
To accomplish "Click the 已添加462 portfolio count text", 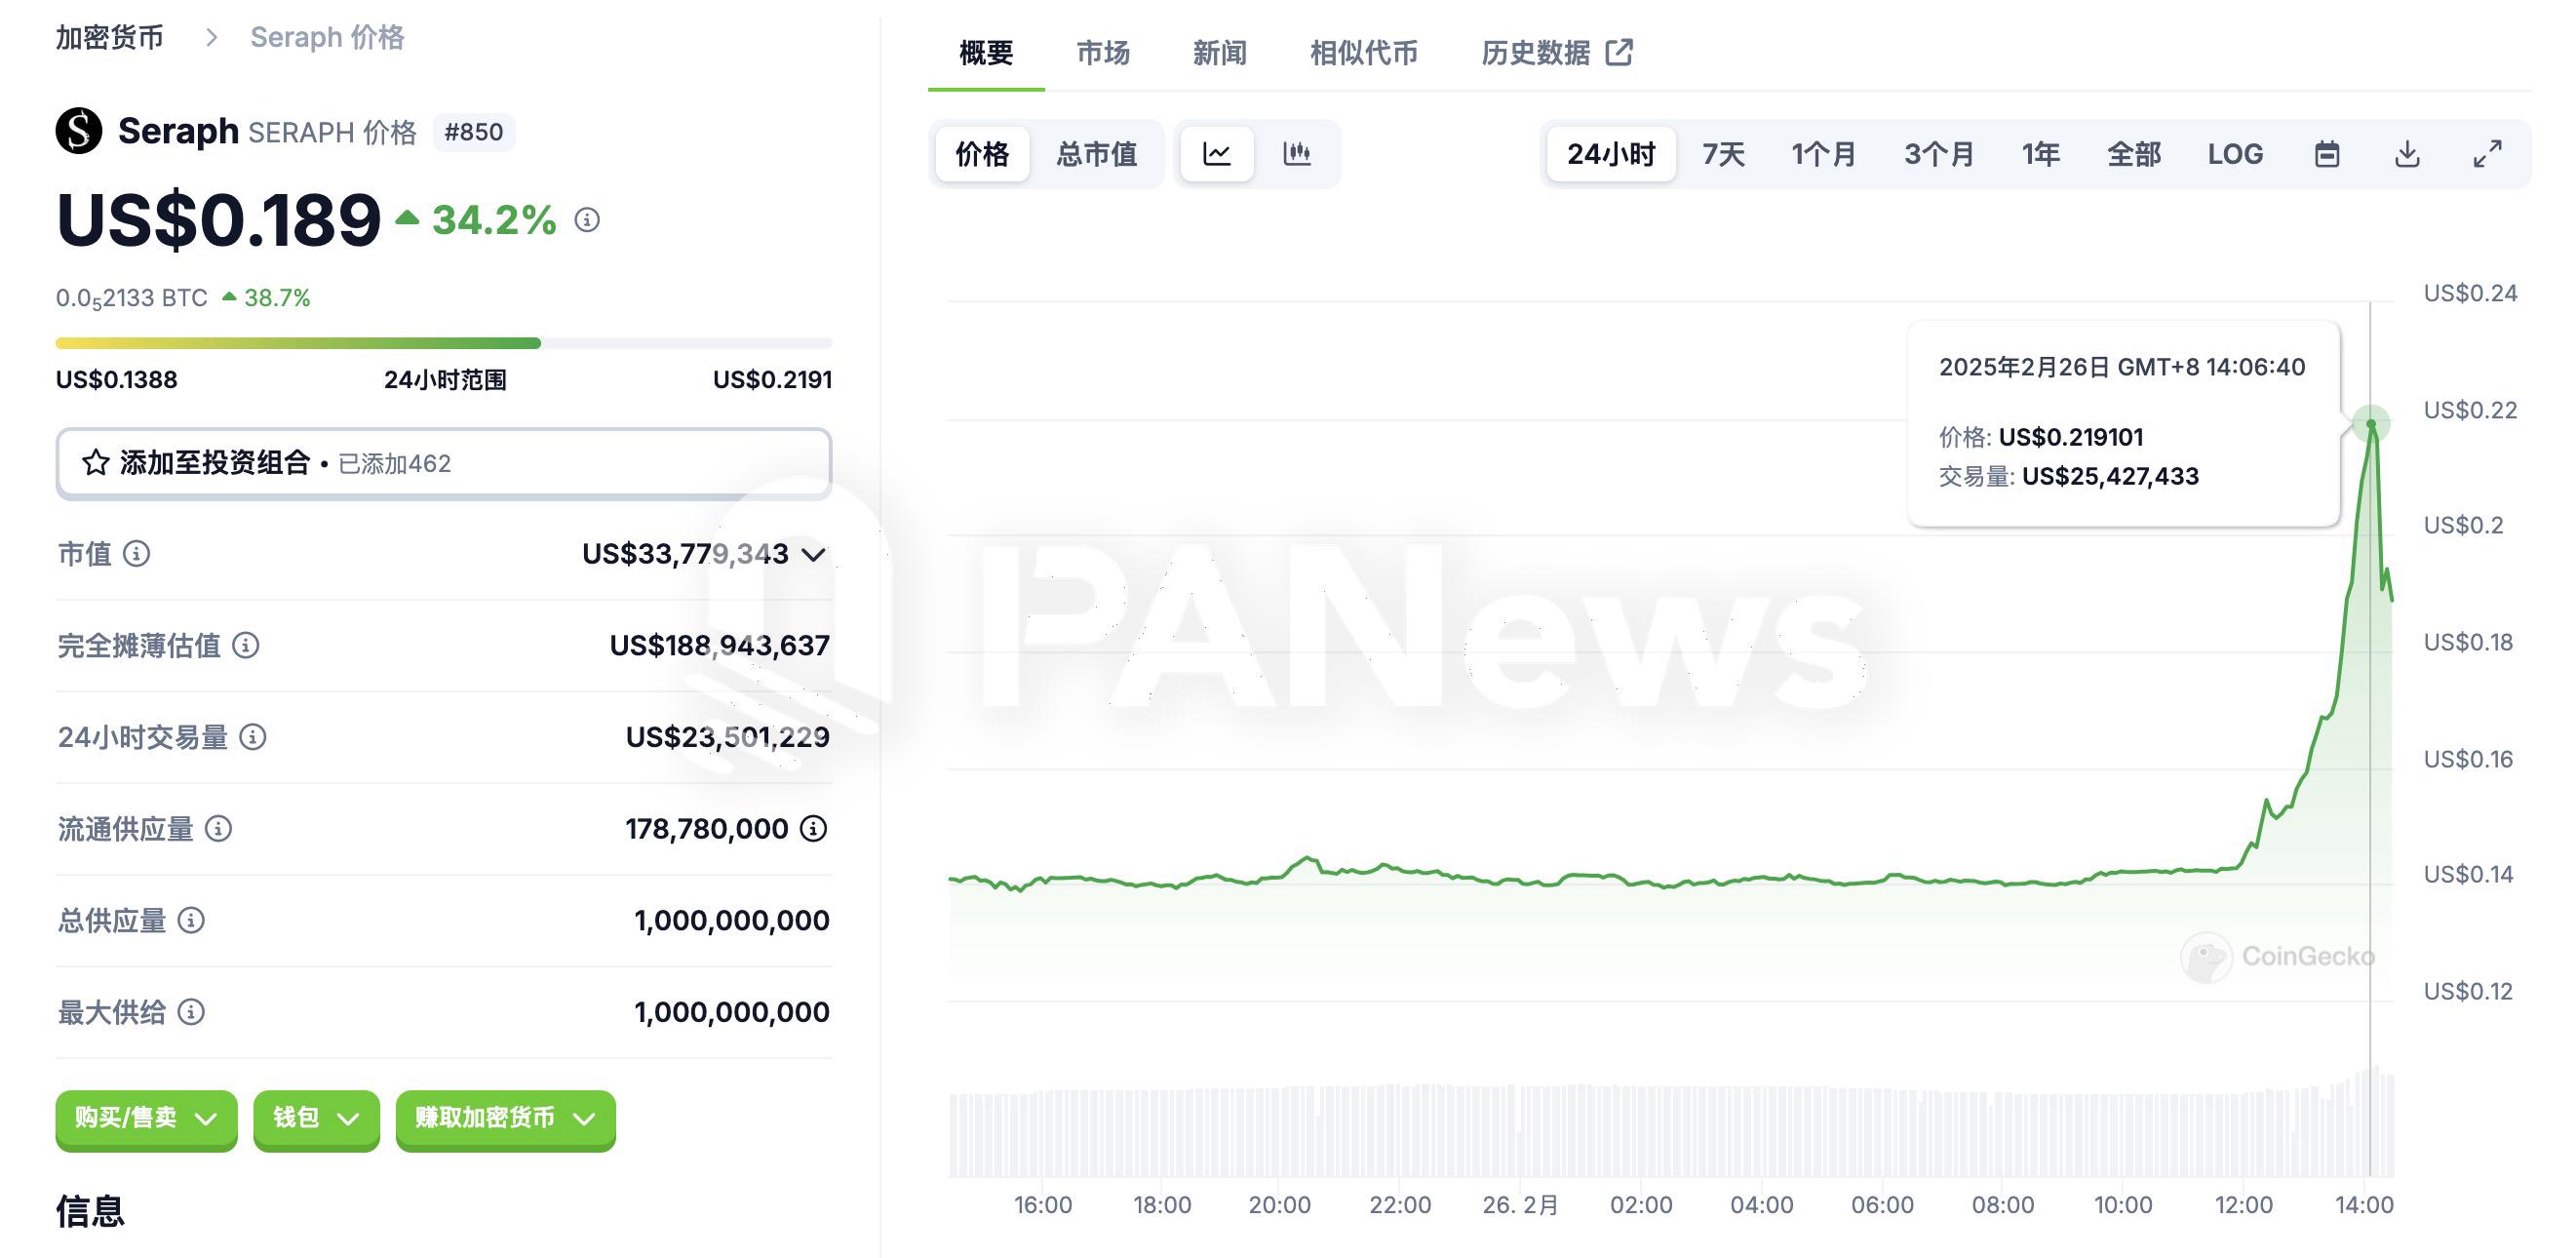I will (395, 464).
